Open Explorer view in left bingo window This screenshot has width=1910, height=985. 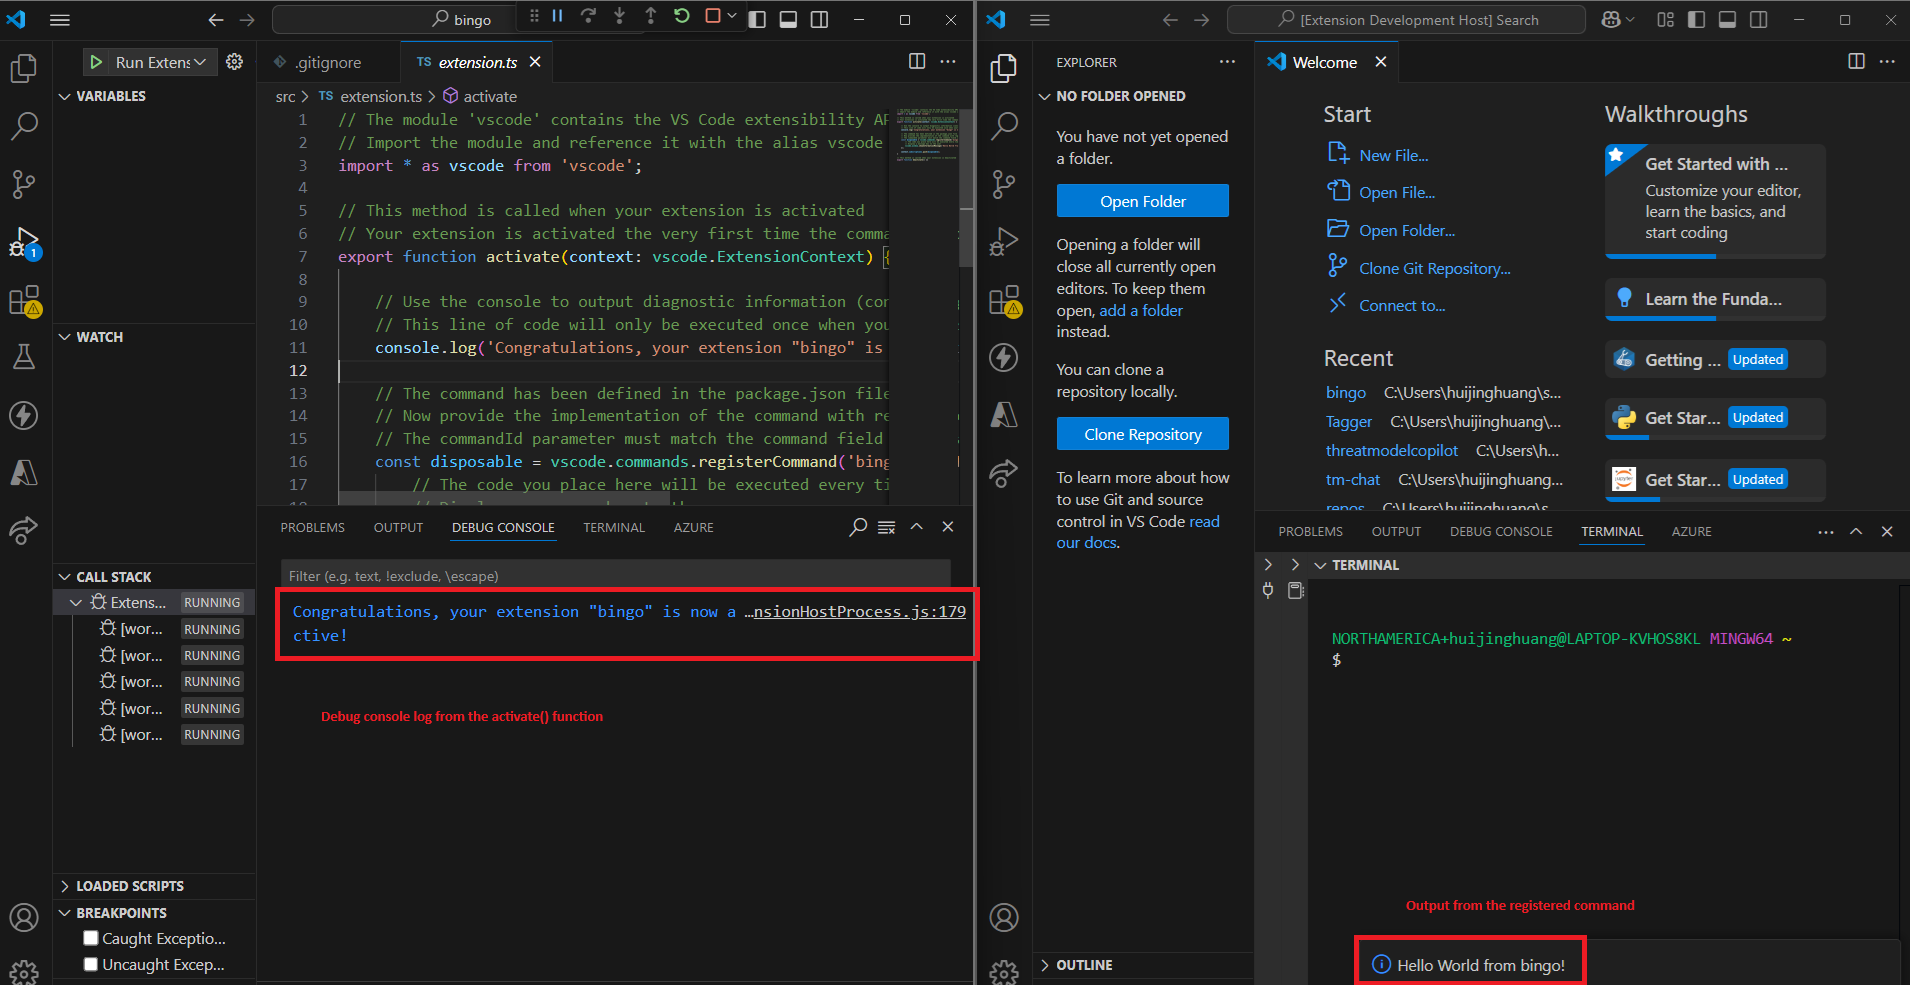pyautogui.click(x=24, y=68)
